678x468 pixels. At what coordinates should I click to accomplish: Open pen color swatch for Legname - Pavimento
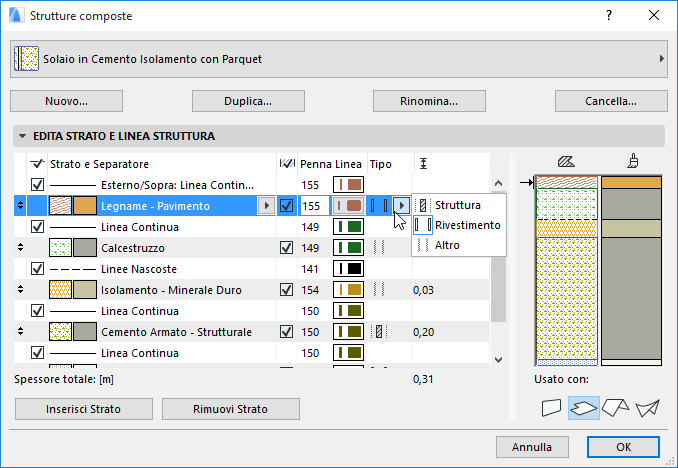[x=348, y=205]
